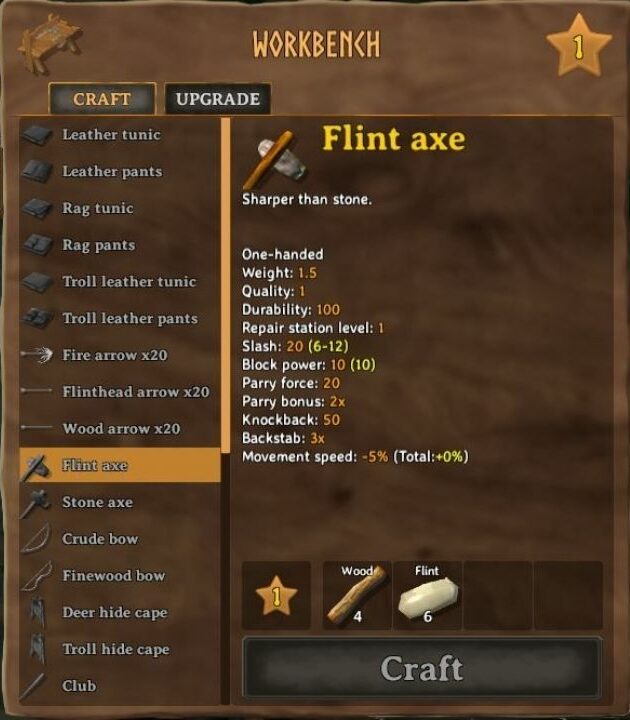Click the recipe list scrollbar
The height and width of the screenshot is (720, 630).
click(225, 286)
